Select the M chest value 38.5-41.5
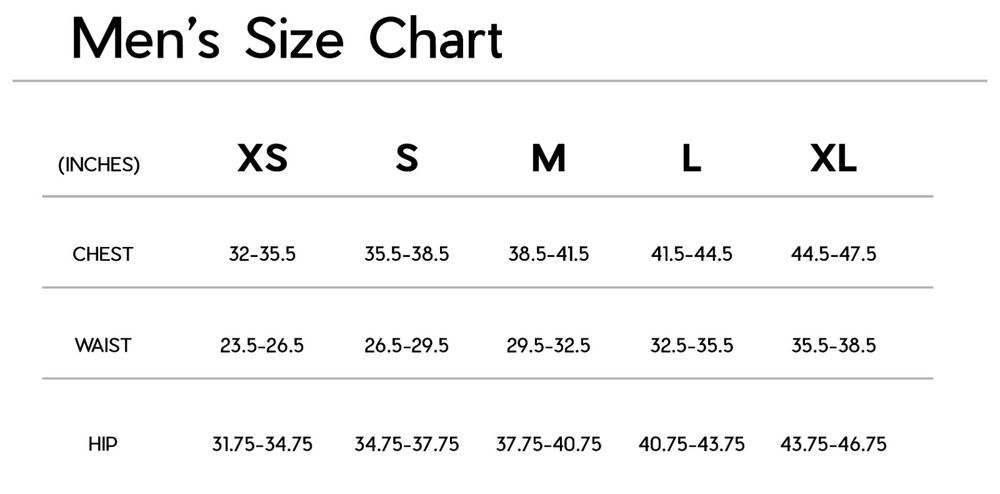Image resolution: width=1000 pixels, height=494 pixels. coord(548,254)
